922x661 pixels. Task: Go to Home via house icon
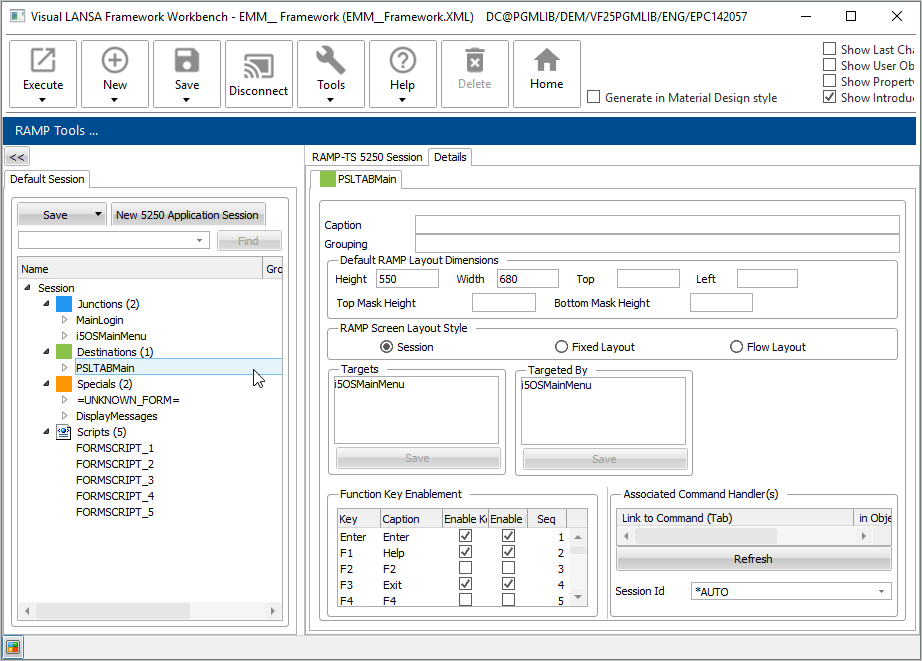tap(546, 61)
